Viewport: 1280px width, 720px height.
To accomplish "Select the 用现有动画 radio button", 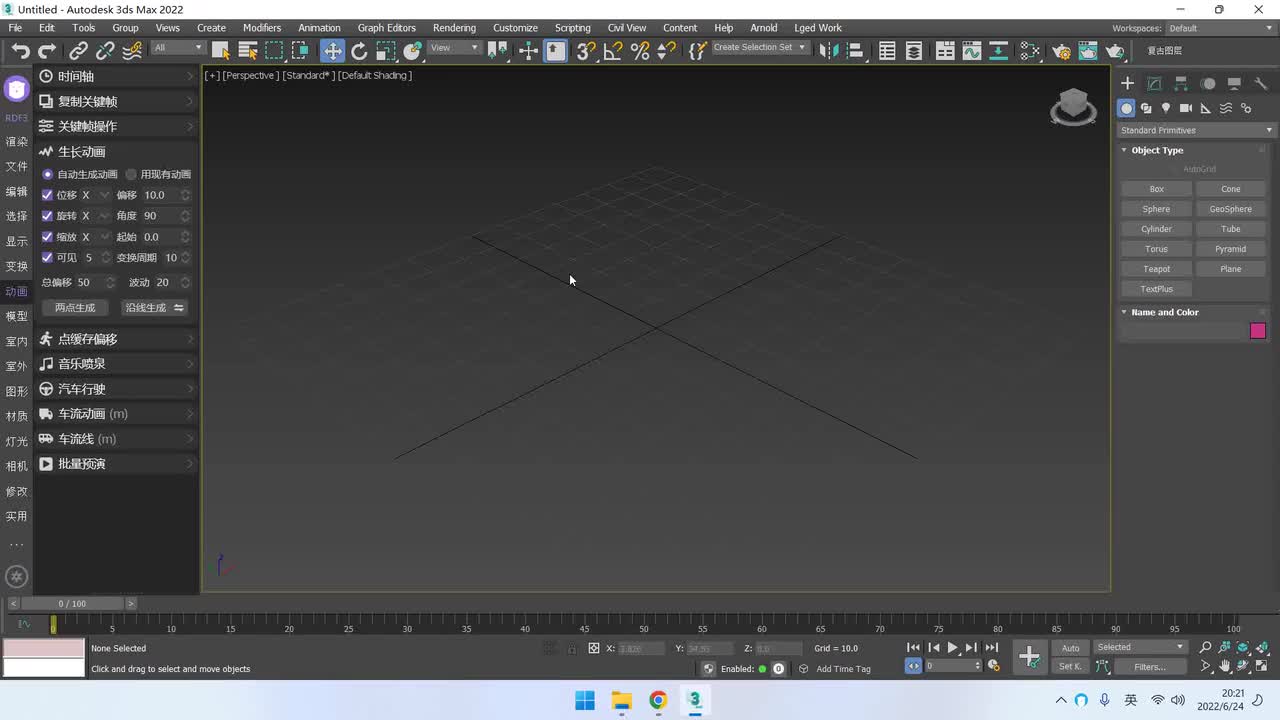I will [131, 174].
